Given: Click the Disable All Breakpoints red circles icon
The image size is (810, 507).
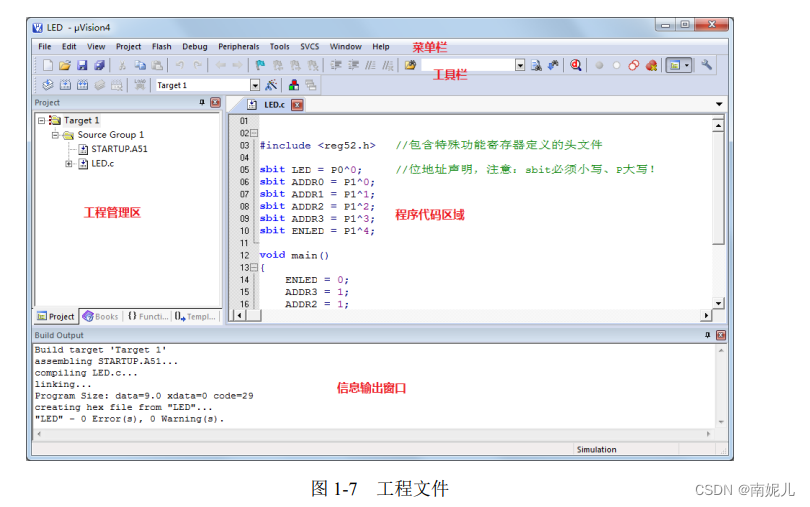Looking at the screenshot, I should pyautogui.click(x=634, y=65).
